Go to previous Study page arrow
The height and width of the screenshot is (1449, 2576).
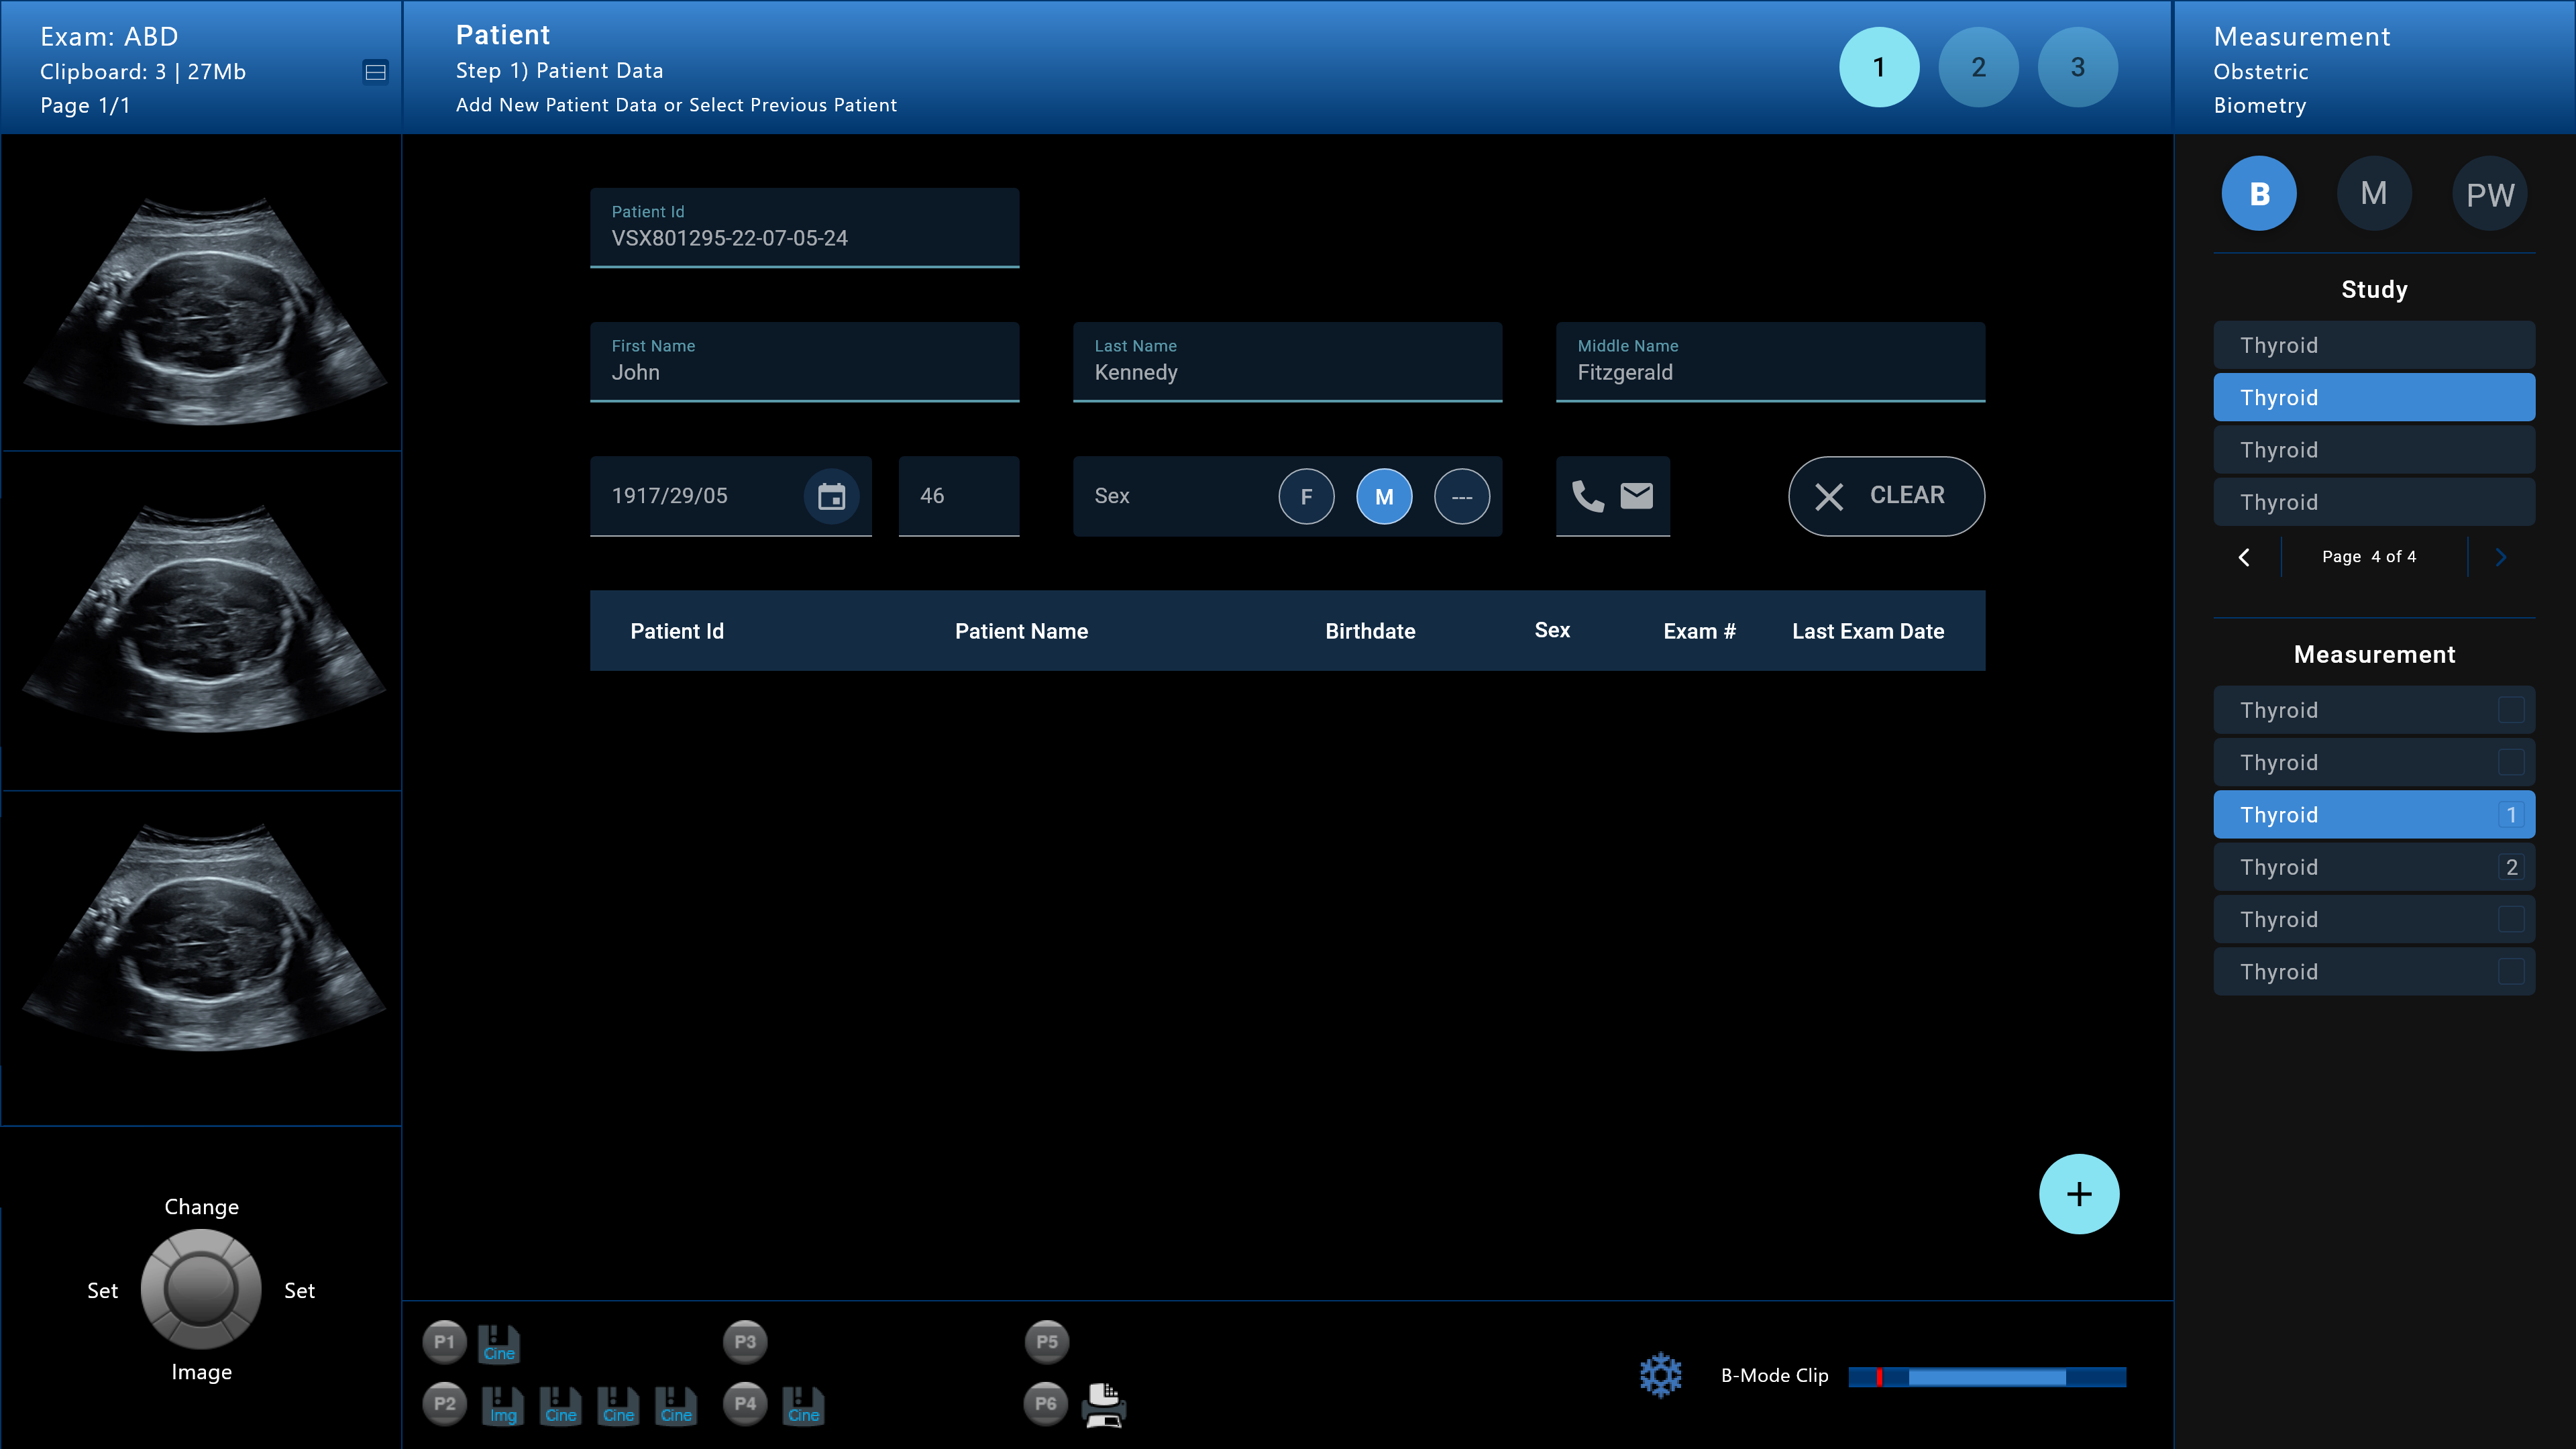pos(2244,557)
